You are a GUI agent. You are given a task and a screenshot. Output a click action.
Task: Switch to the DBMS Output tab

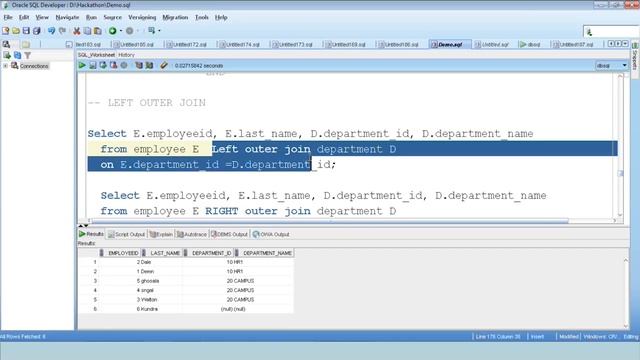[229, 234]
